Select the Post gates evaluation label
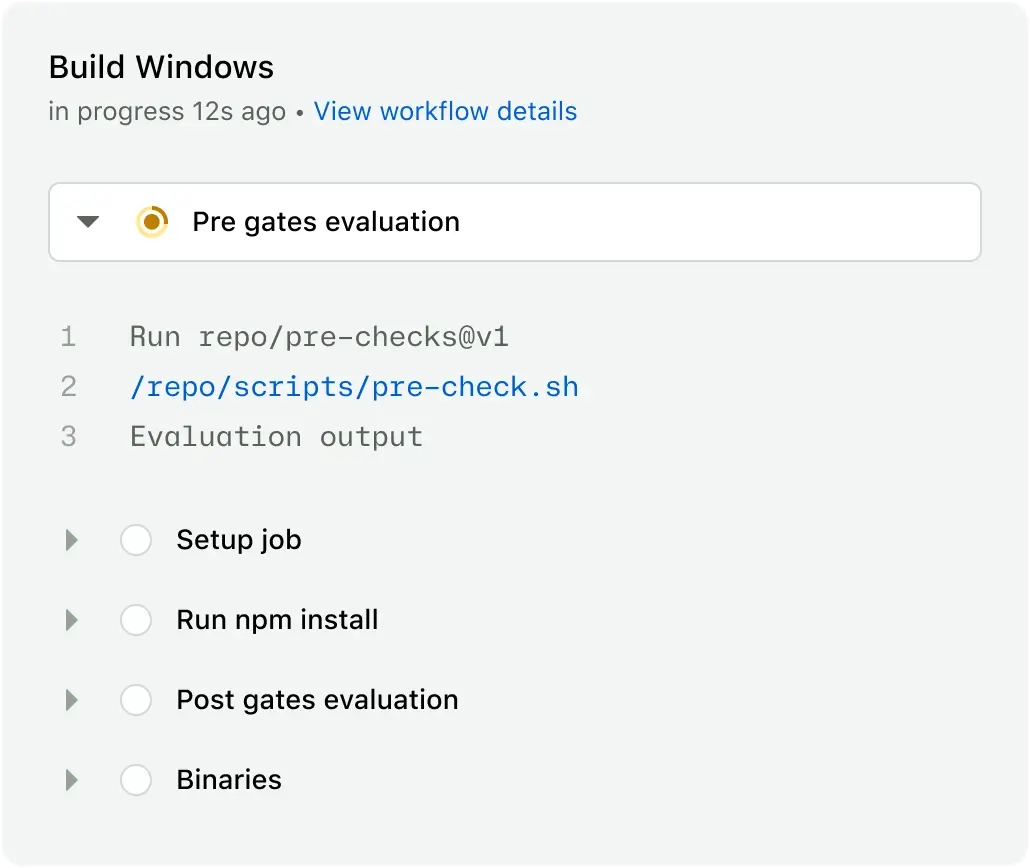 tap(317, 700)
